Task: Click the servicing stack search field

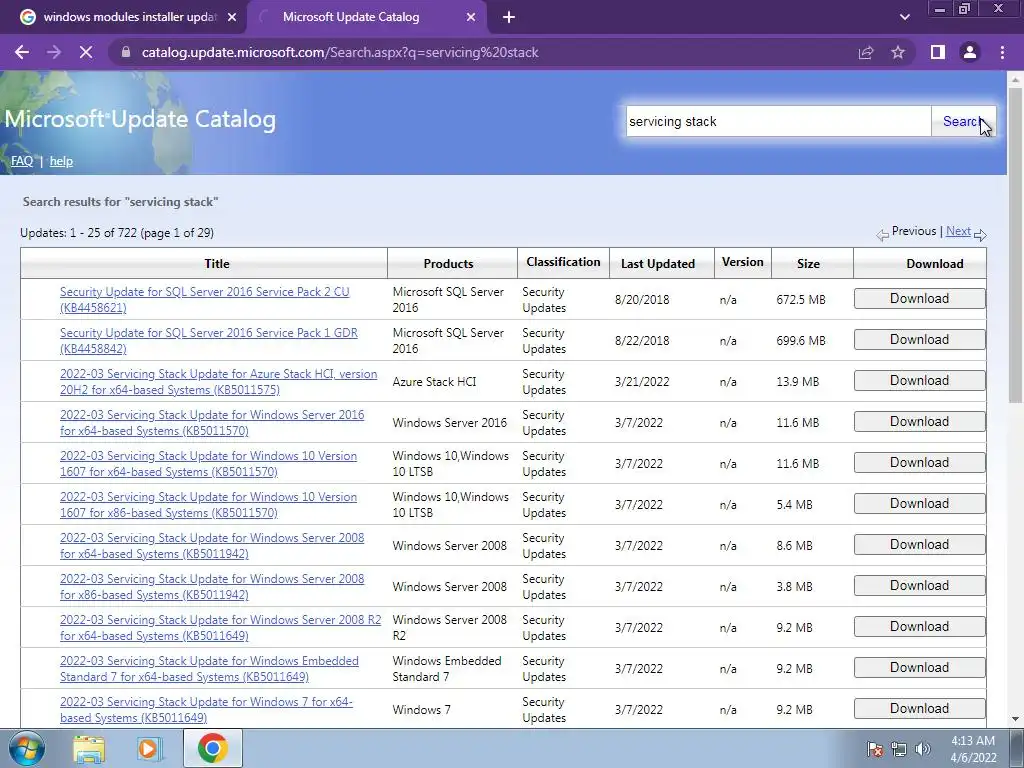Action: click(778, 121)
